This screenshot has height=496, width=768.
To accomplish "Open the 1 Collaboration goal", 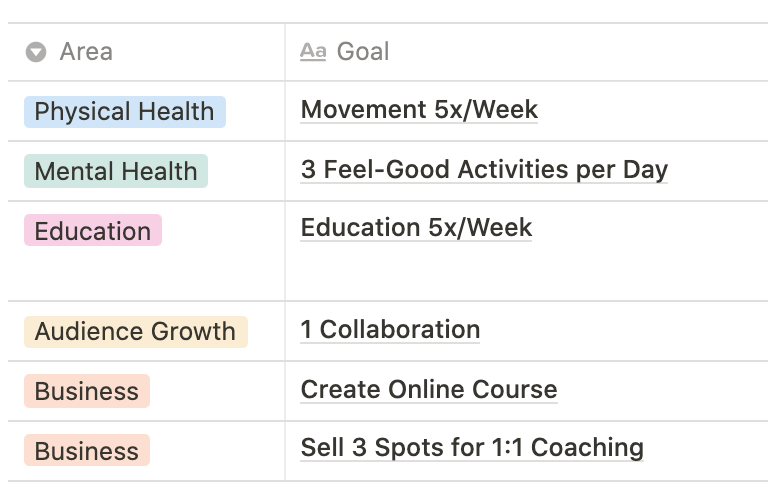I will pyautogui.click(x=390, y=330).
